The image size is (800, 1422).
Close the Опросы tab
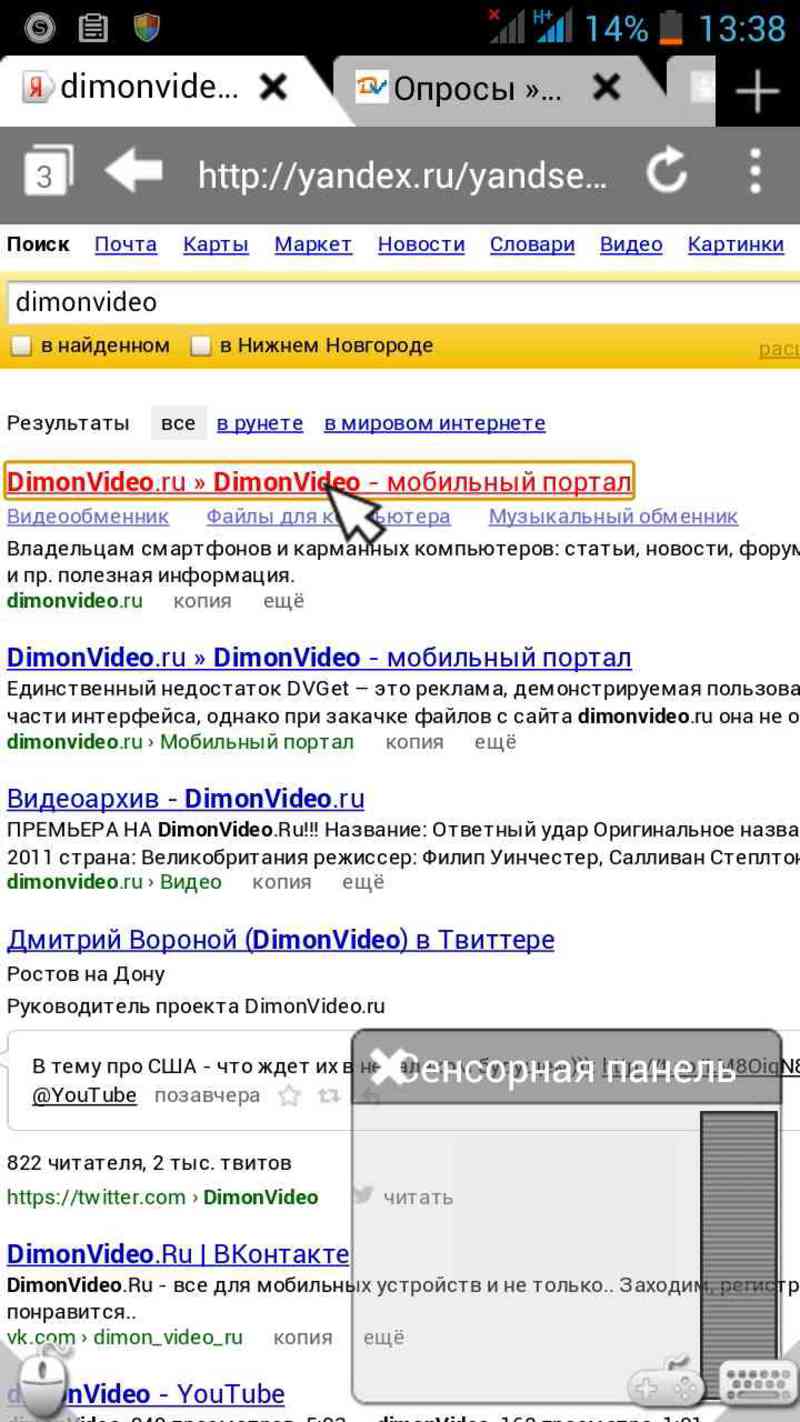pos(606,88)
